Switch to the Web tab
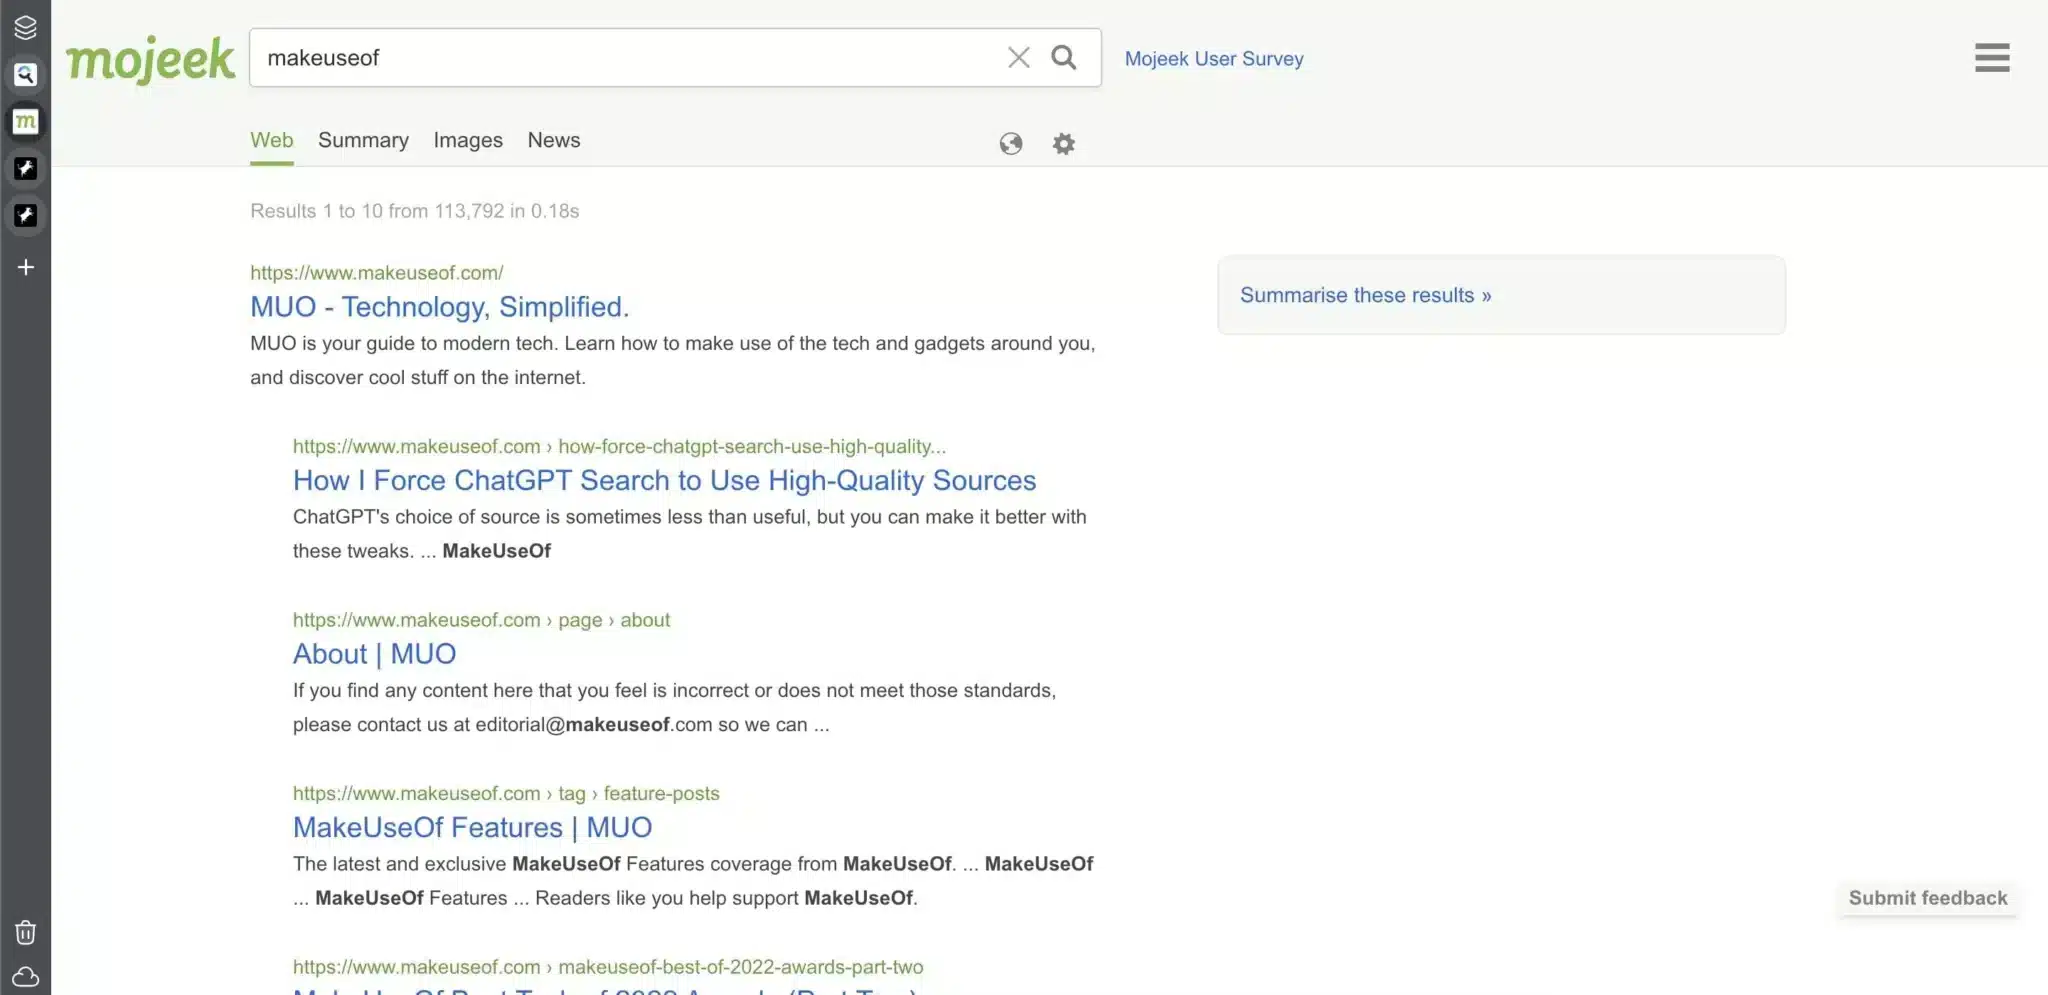The image size is (2048, 995). coord(272,141)
